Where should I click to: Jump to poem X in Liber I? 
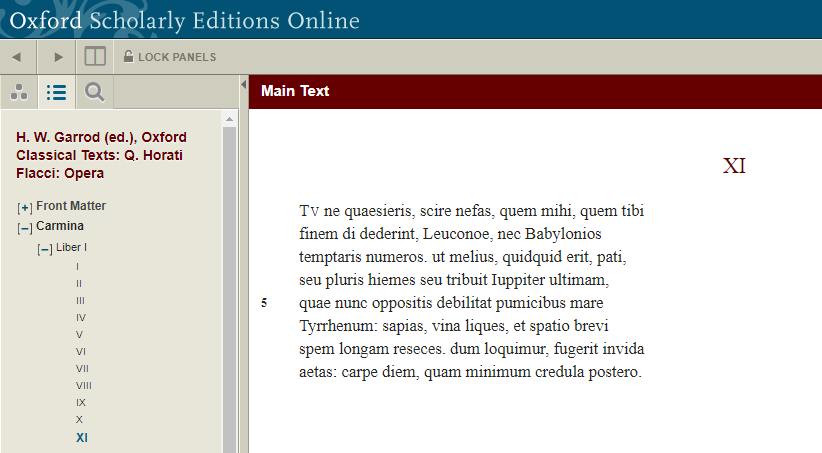pos(79,419)
